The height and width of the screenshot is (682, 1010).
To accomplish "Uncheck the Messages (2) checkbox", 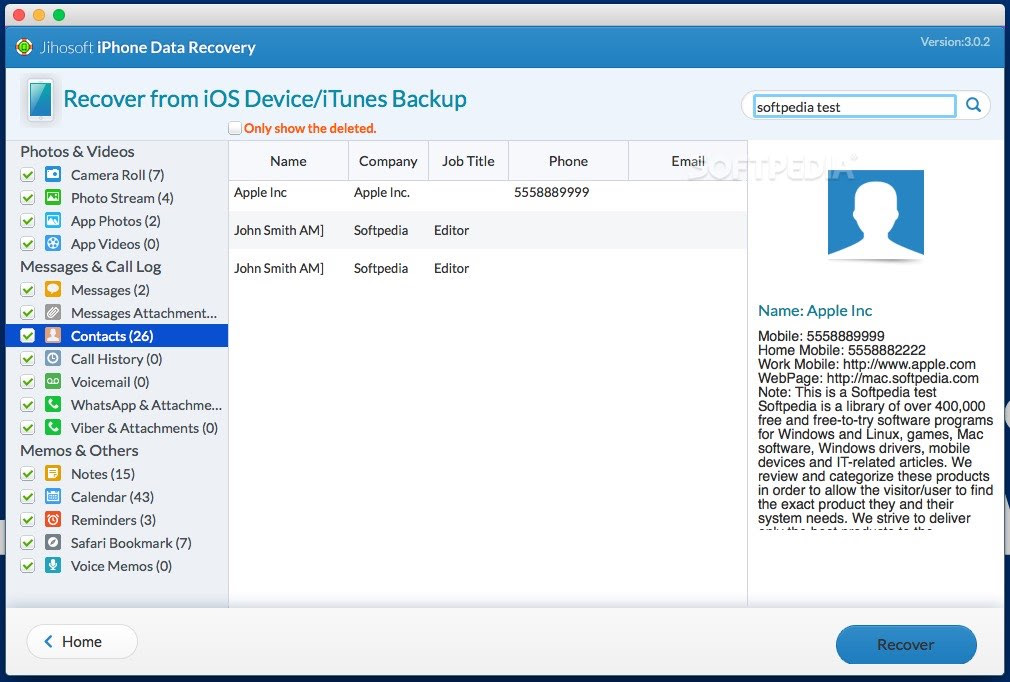I will point(28,290).
